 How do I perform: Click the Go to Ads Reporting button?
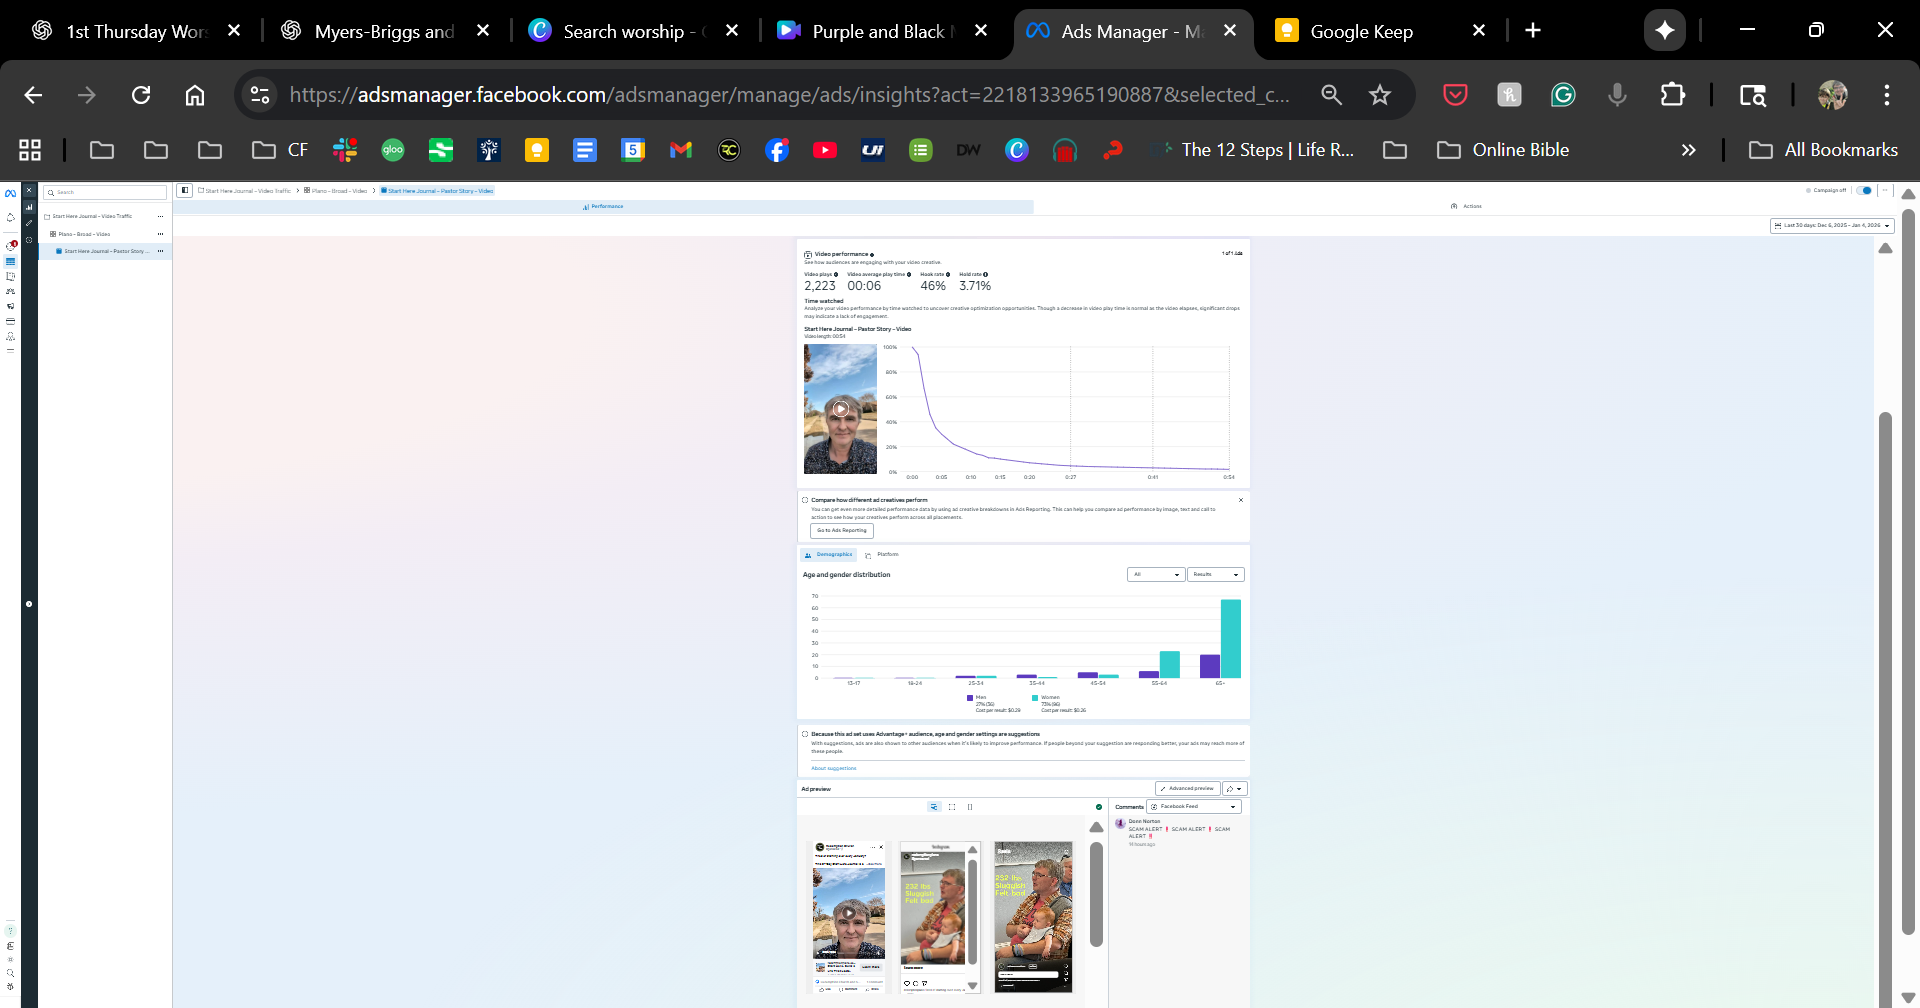[x=842, y=531]
